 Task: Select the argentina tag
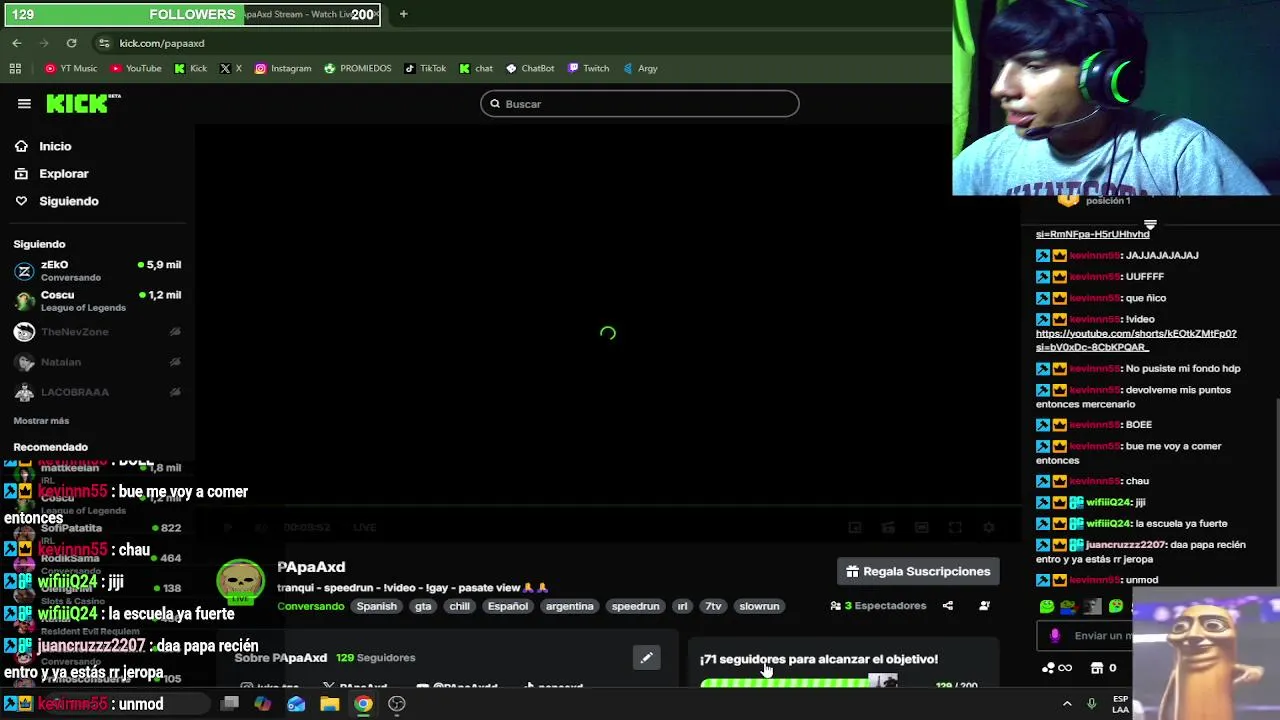(x=570, y=606)
